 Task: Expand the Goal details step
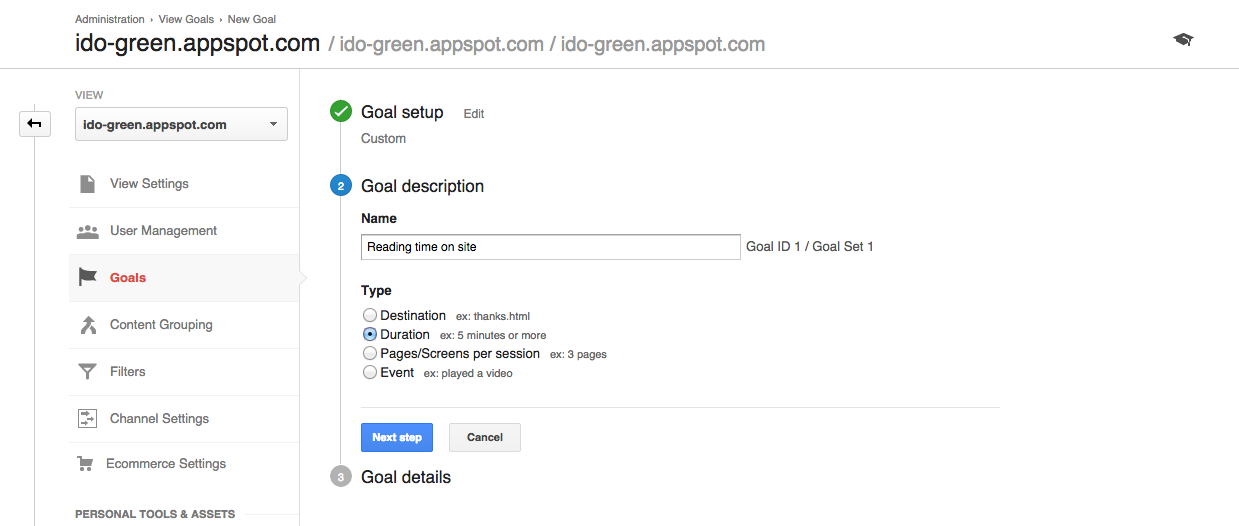tap(405, 477)
